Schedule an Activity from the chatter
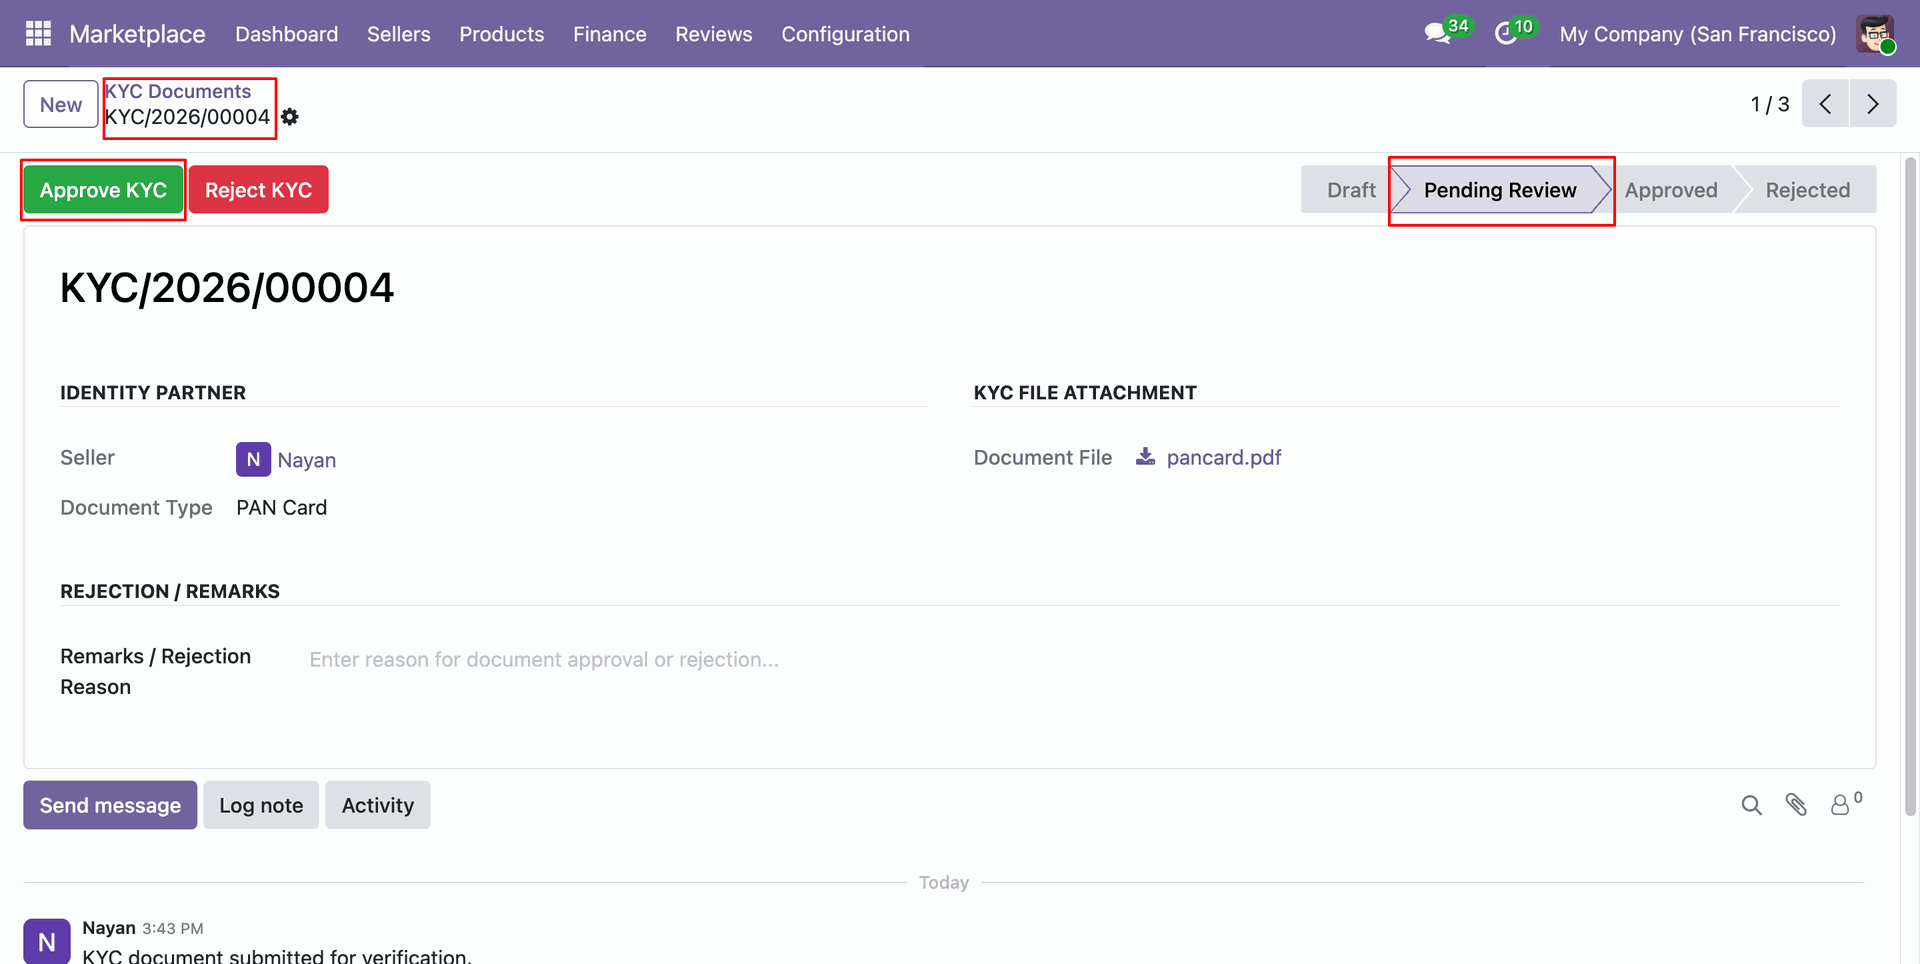This screenshot has width=1920, height=964. click(x=378, y=805)
